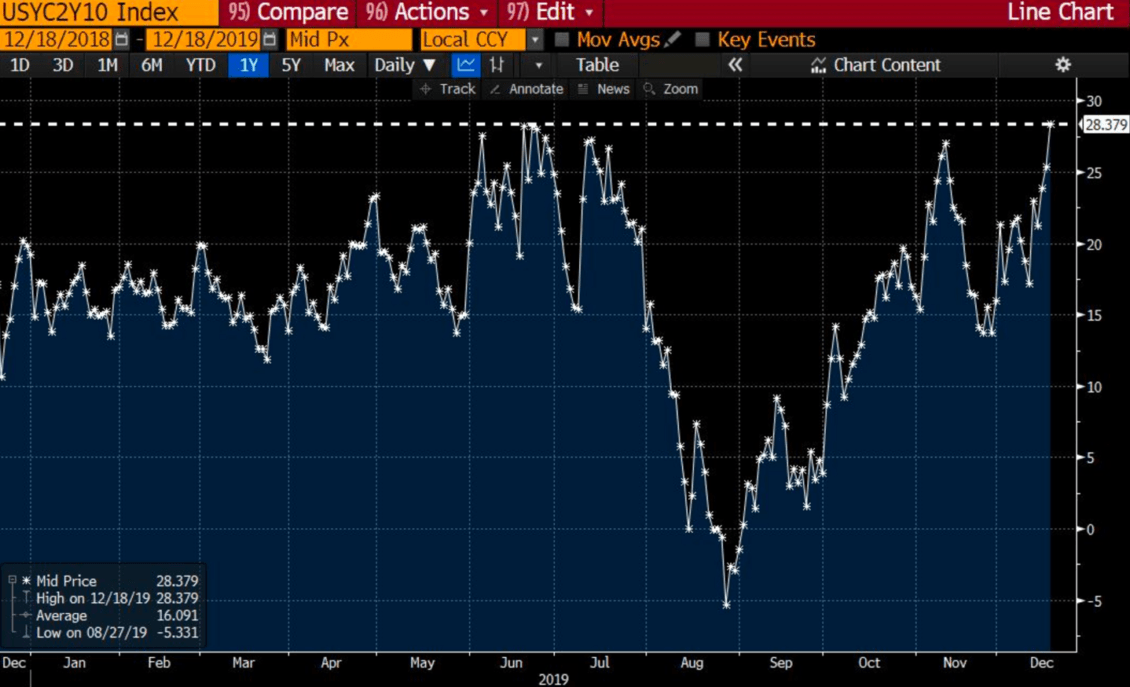Click the Chart Content icon
Viewport: 1130px width, 687px height.
818,66
